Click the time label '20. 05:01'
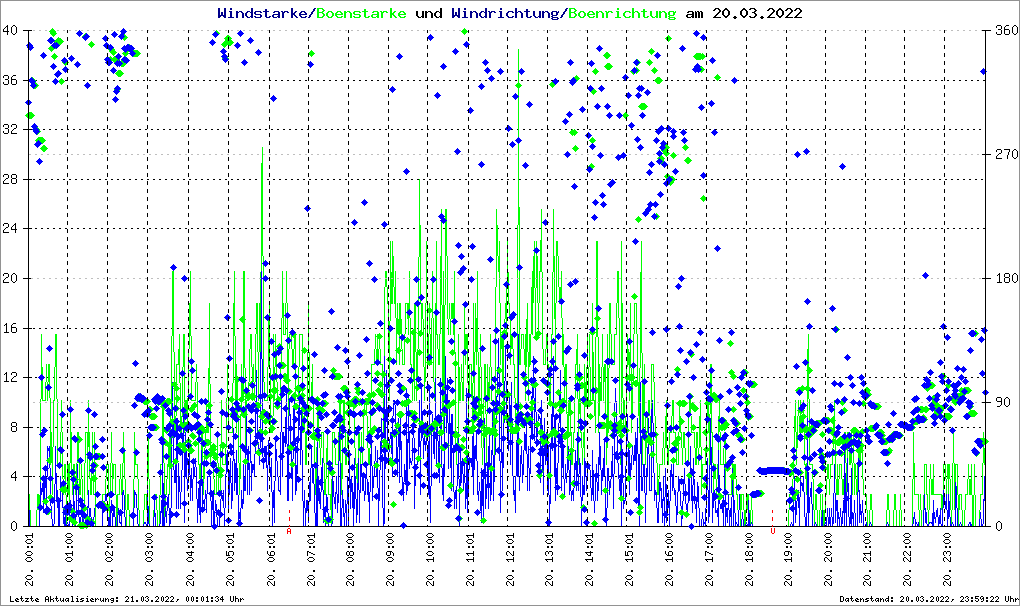Viewport: 1020px width, 606px height. [x=230, y=559]
